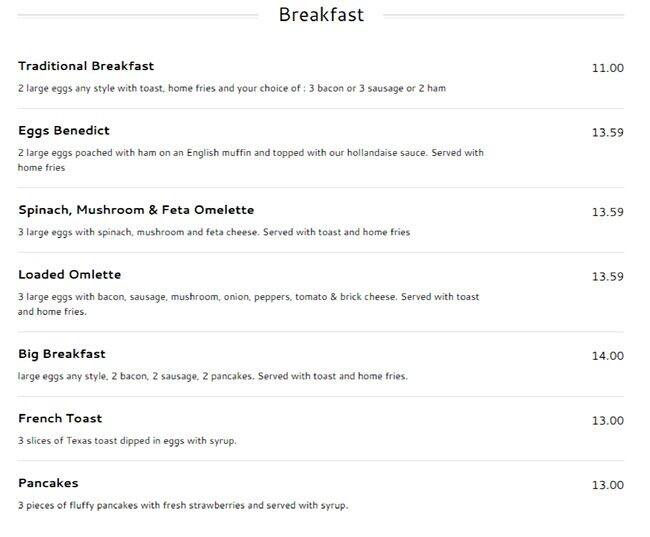Screen dimensions: 650x537
Task: Click the Breakfast section heading
Action: [321, 15]
